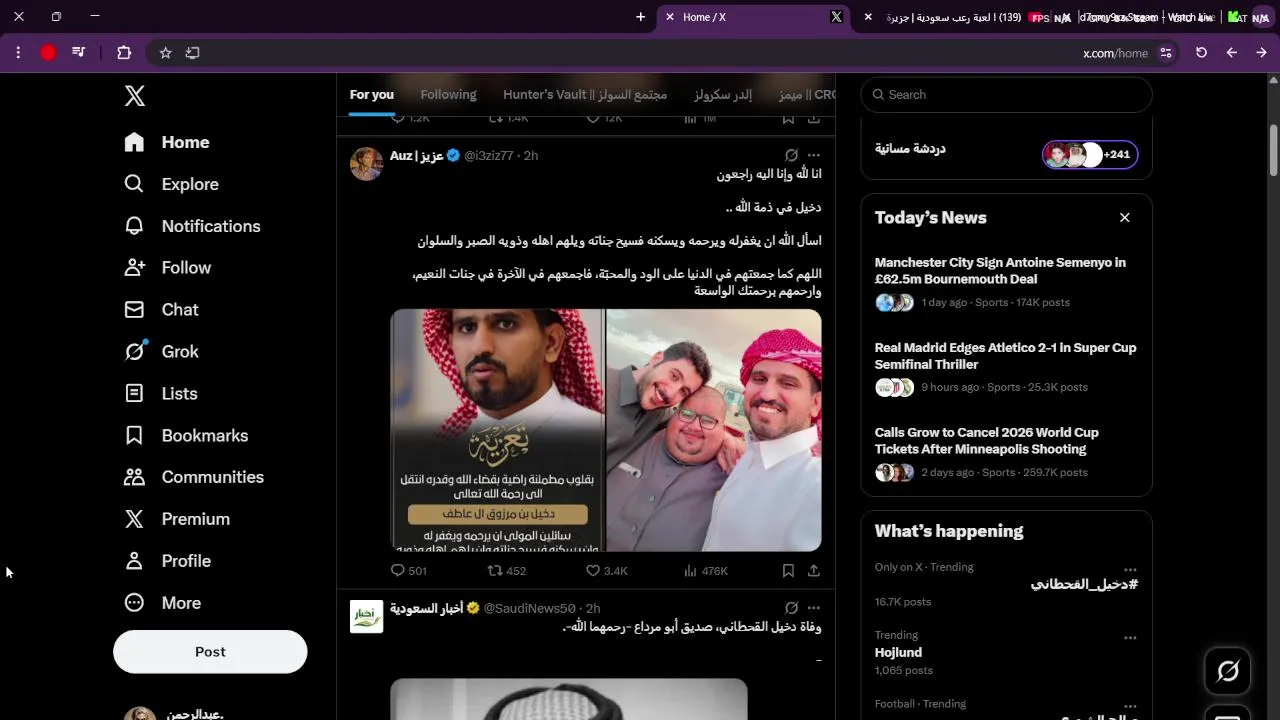Open more options for Hojlund trend
1280x720 pixels.
tap(1130, 638)
